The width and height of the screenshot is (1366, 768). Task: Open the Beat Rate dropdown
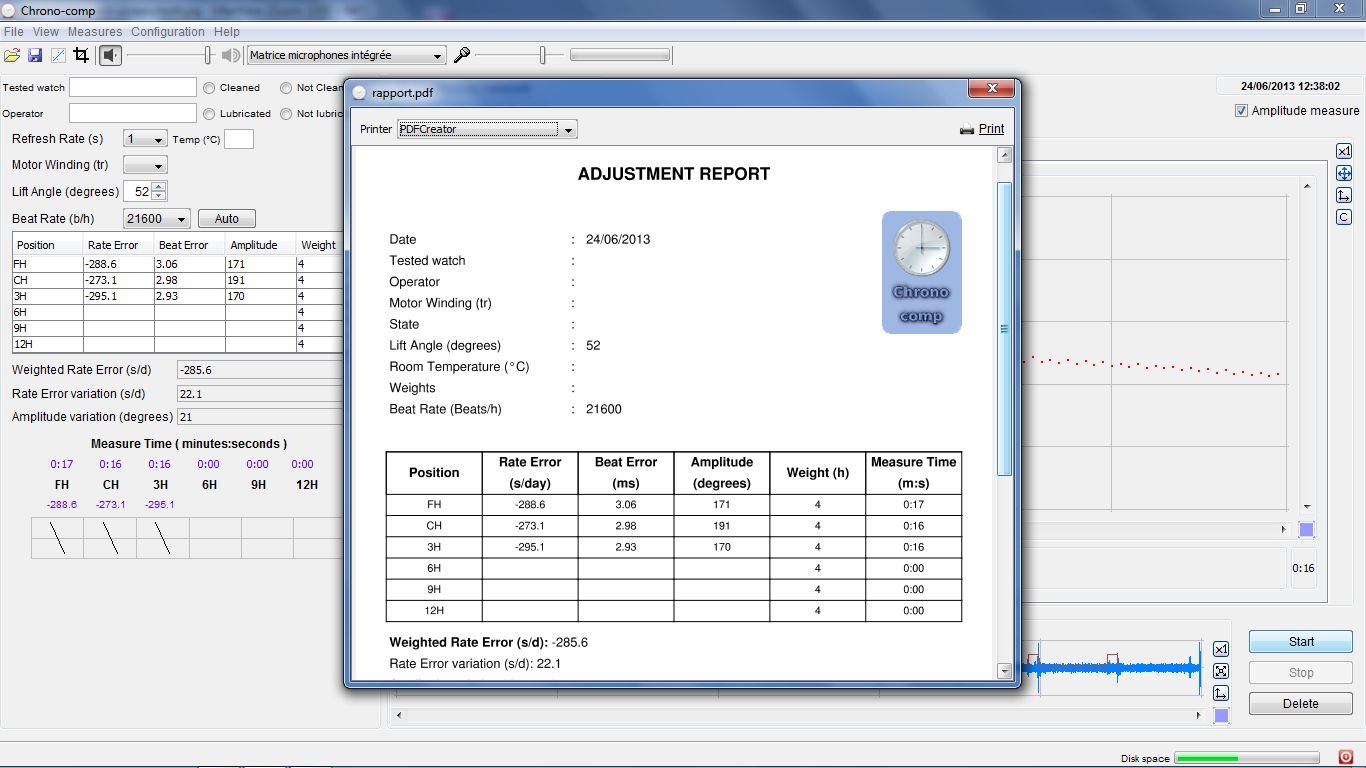tap(181, 218)
